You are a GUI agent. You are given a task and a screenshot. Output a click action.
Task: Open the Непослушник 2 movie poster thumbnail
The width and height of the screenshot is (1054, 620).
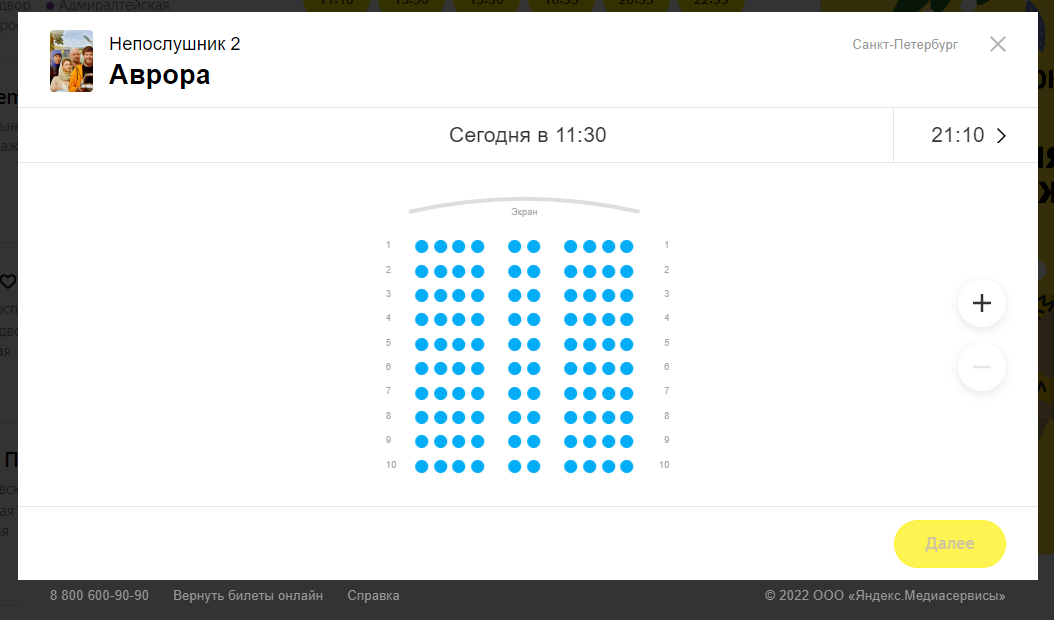pyautogui.click(x=71, y=61)
